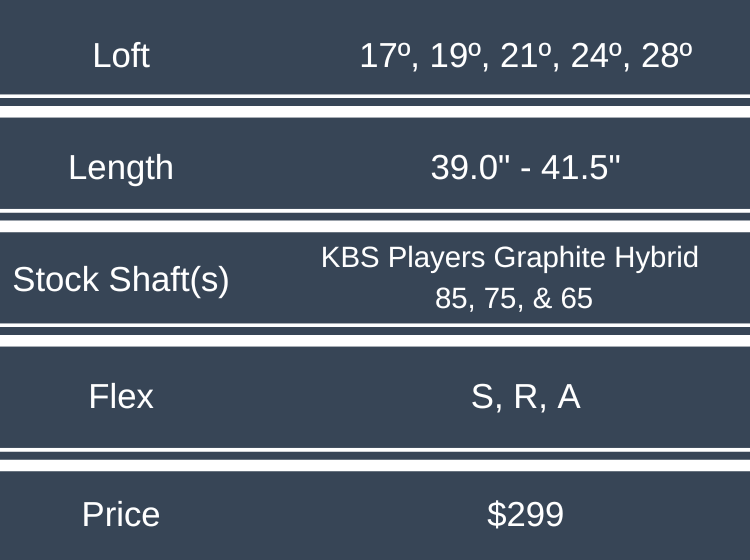Image resolution: width=750 pixels, height=560 pixels.
Task: Click the Length row label
Action: pos(121,167)
